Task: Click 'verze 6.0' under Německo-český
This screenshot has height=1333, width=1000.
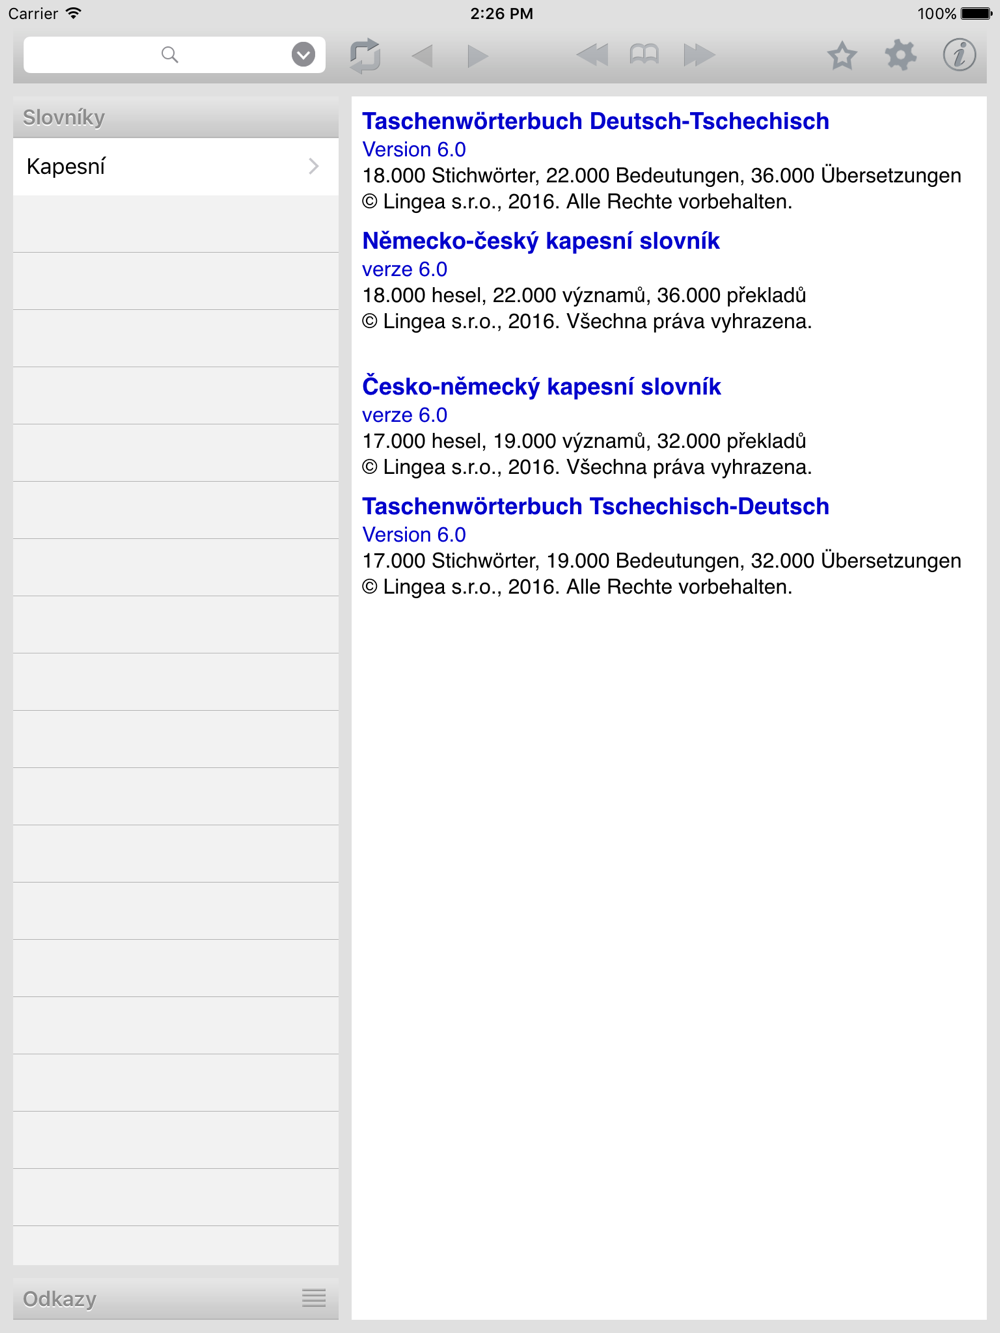Action: coord(405,270)
